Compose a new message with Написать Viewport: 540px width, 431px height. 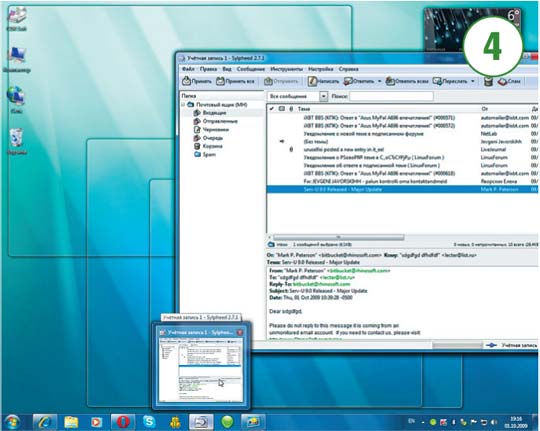click(323, 81)
